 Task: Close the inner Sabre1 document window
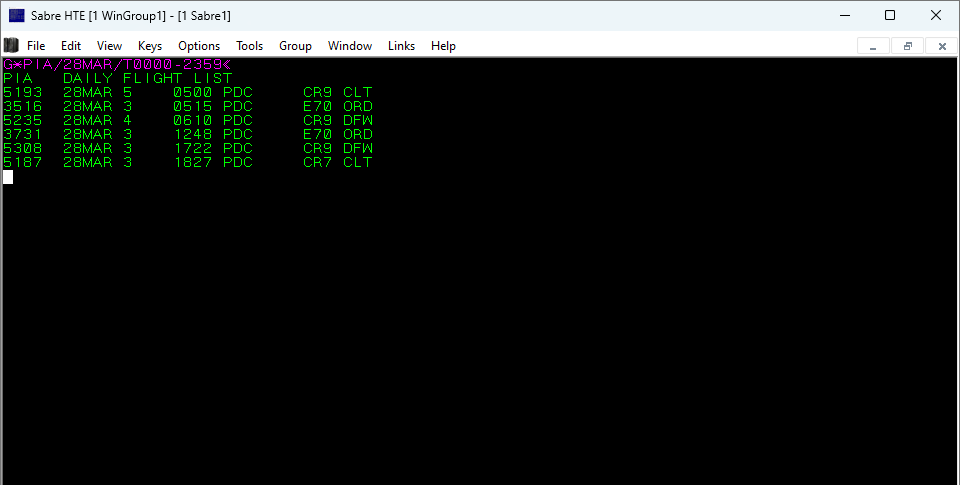(x=942, y=46)
